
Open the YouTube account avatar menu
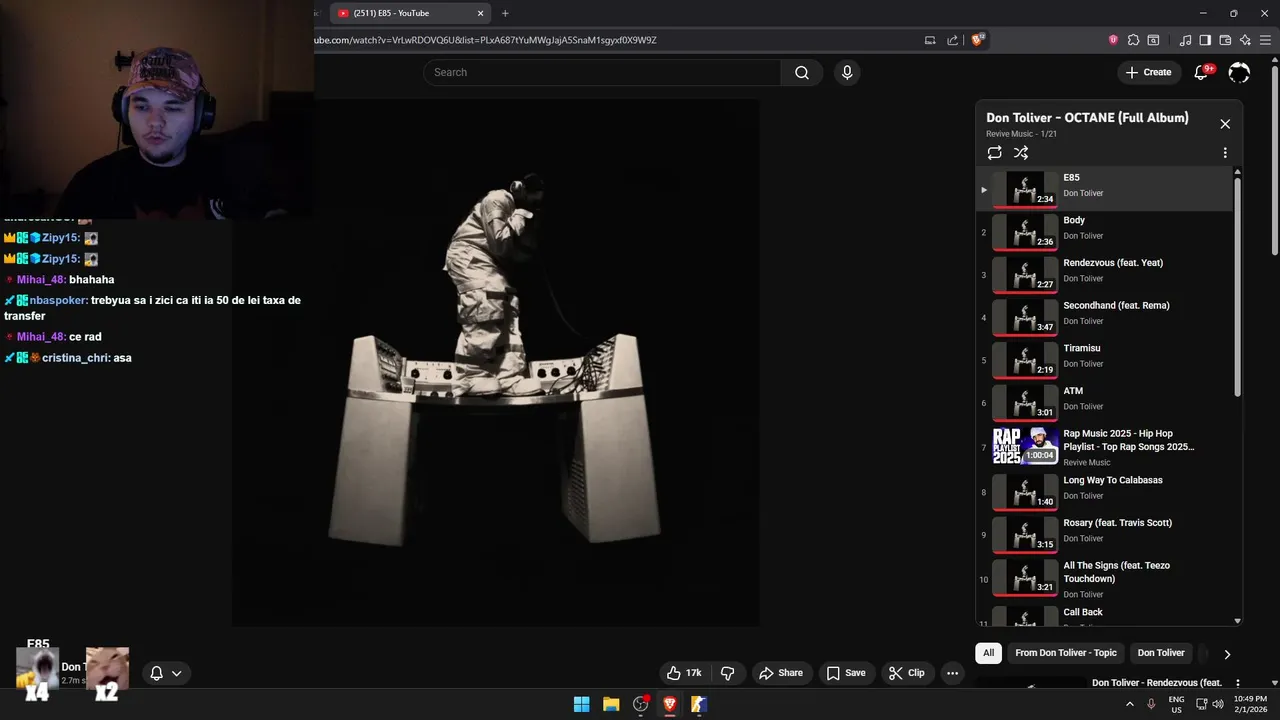tap(1239, 72)
